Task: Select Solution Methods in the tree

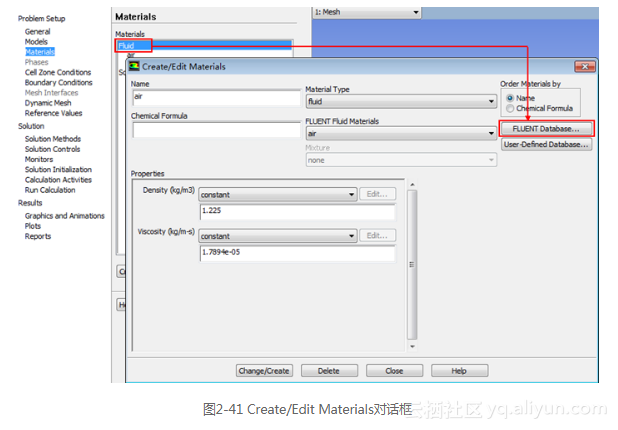Action: click(x=53, y=139)
